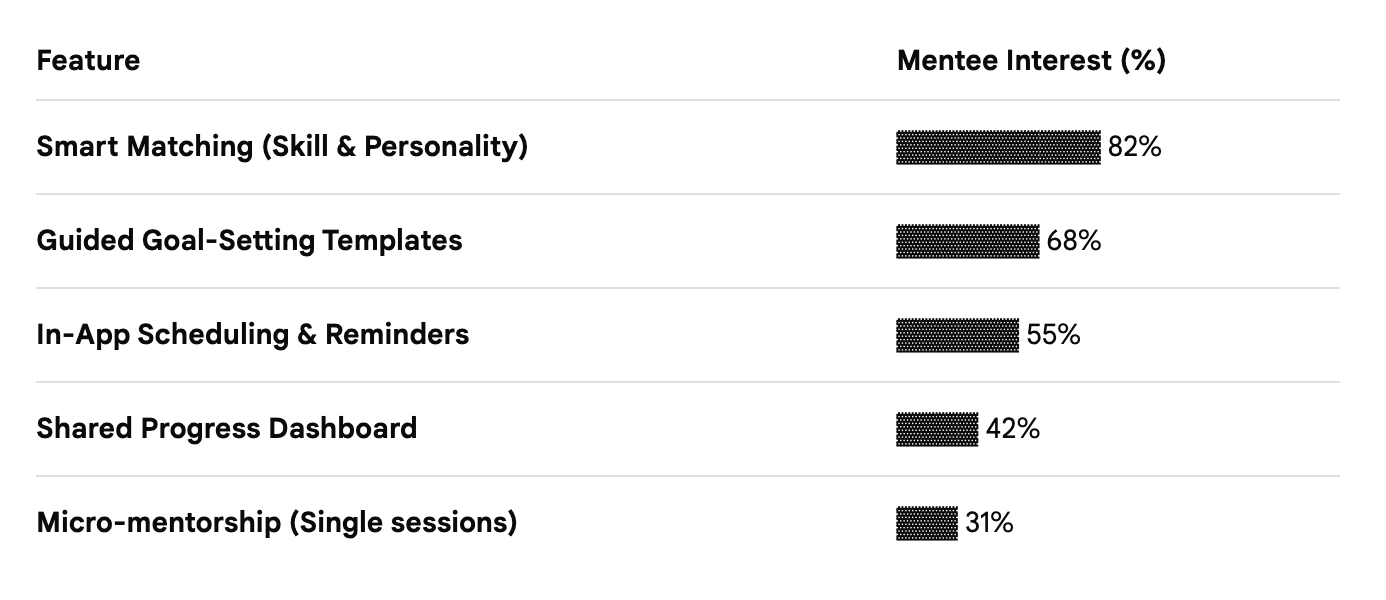Select the Smart Matching row label
Screen dimensions: 1386x600
[281, 147]
